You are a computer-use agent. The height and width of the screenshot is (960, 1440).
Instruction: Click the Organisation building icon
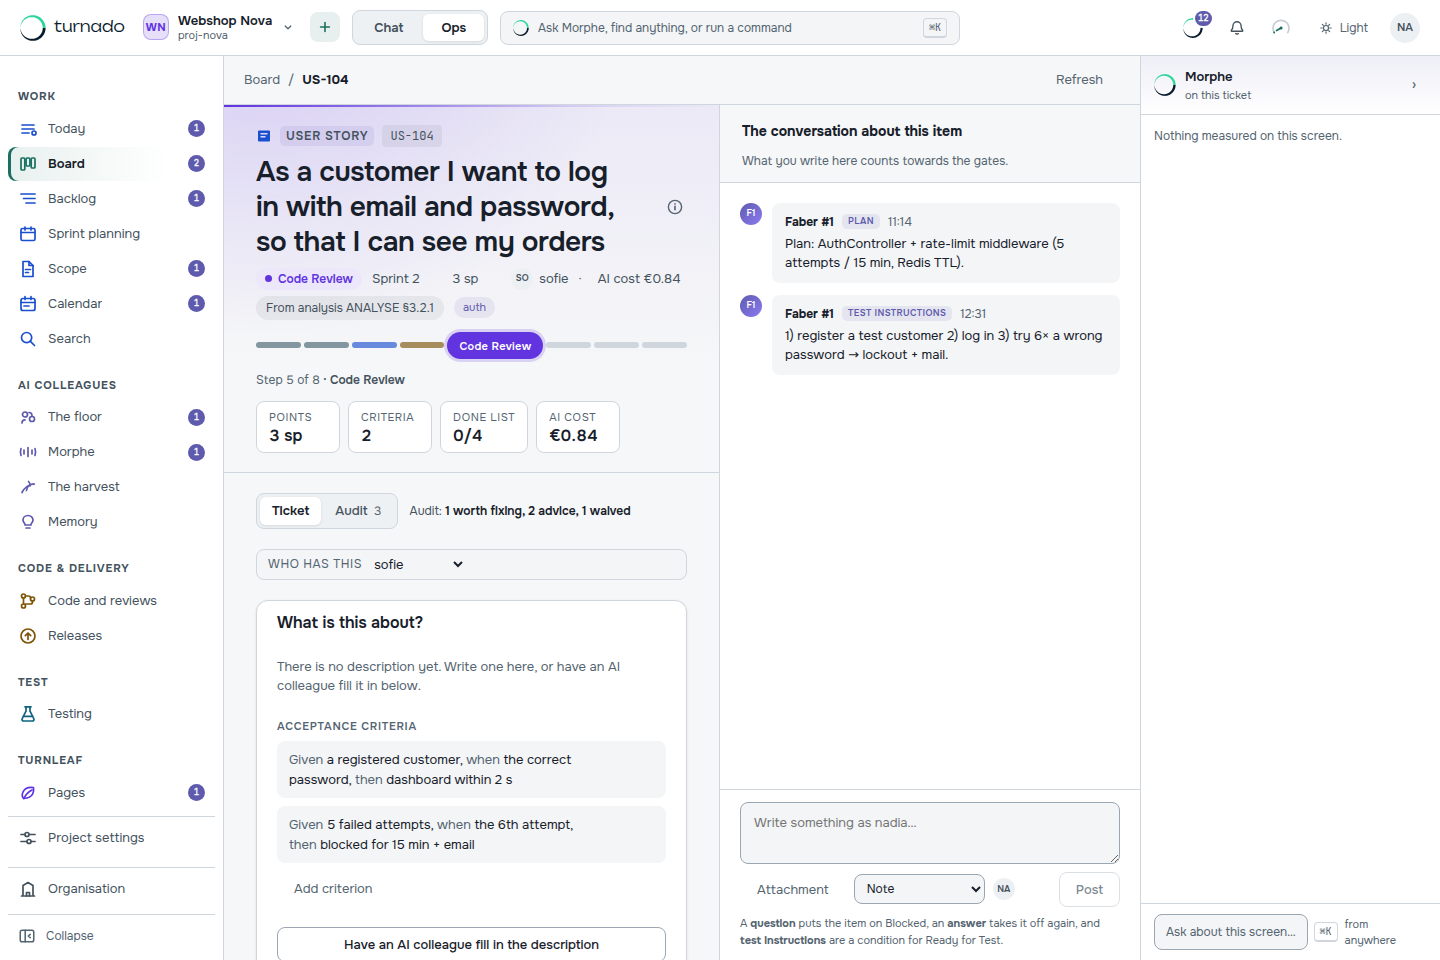click(x=28, y=889)
